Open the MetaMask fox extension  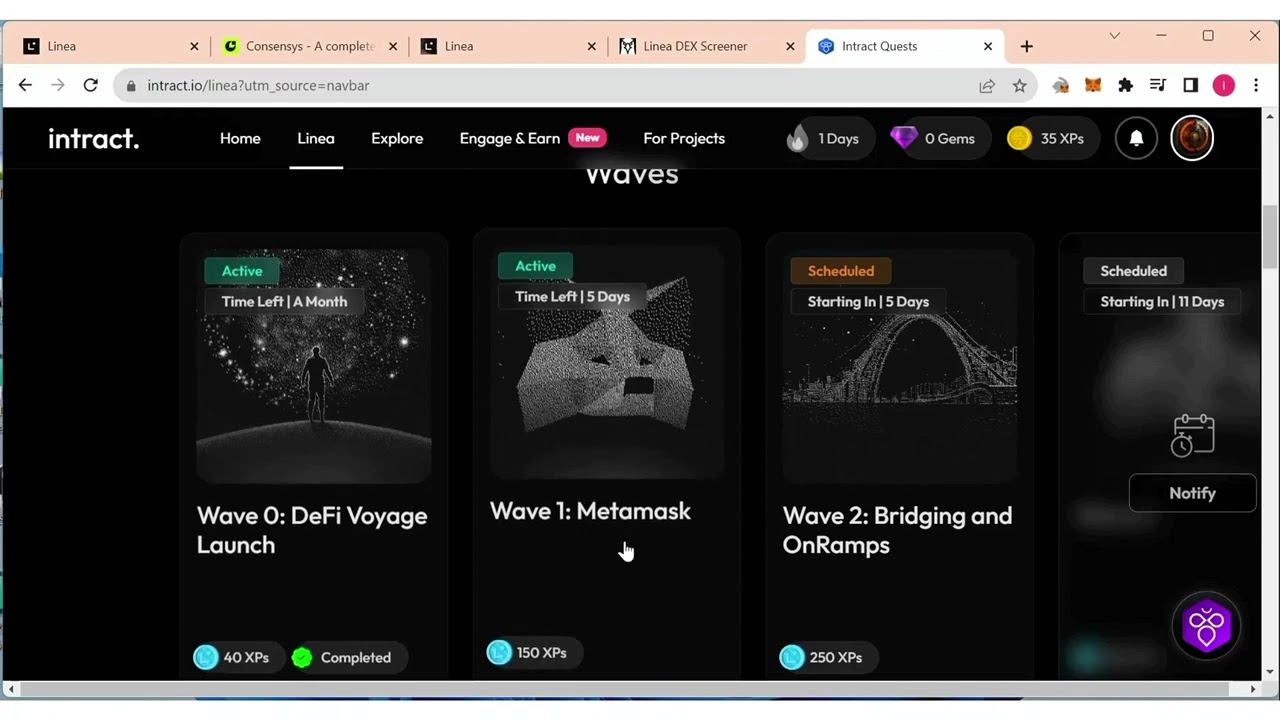click(x=1093, y=86)
